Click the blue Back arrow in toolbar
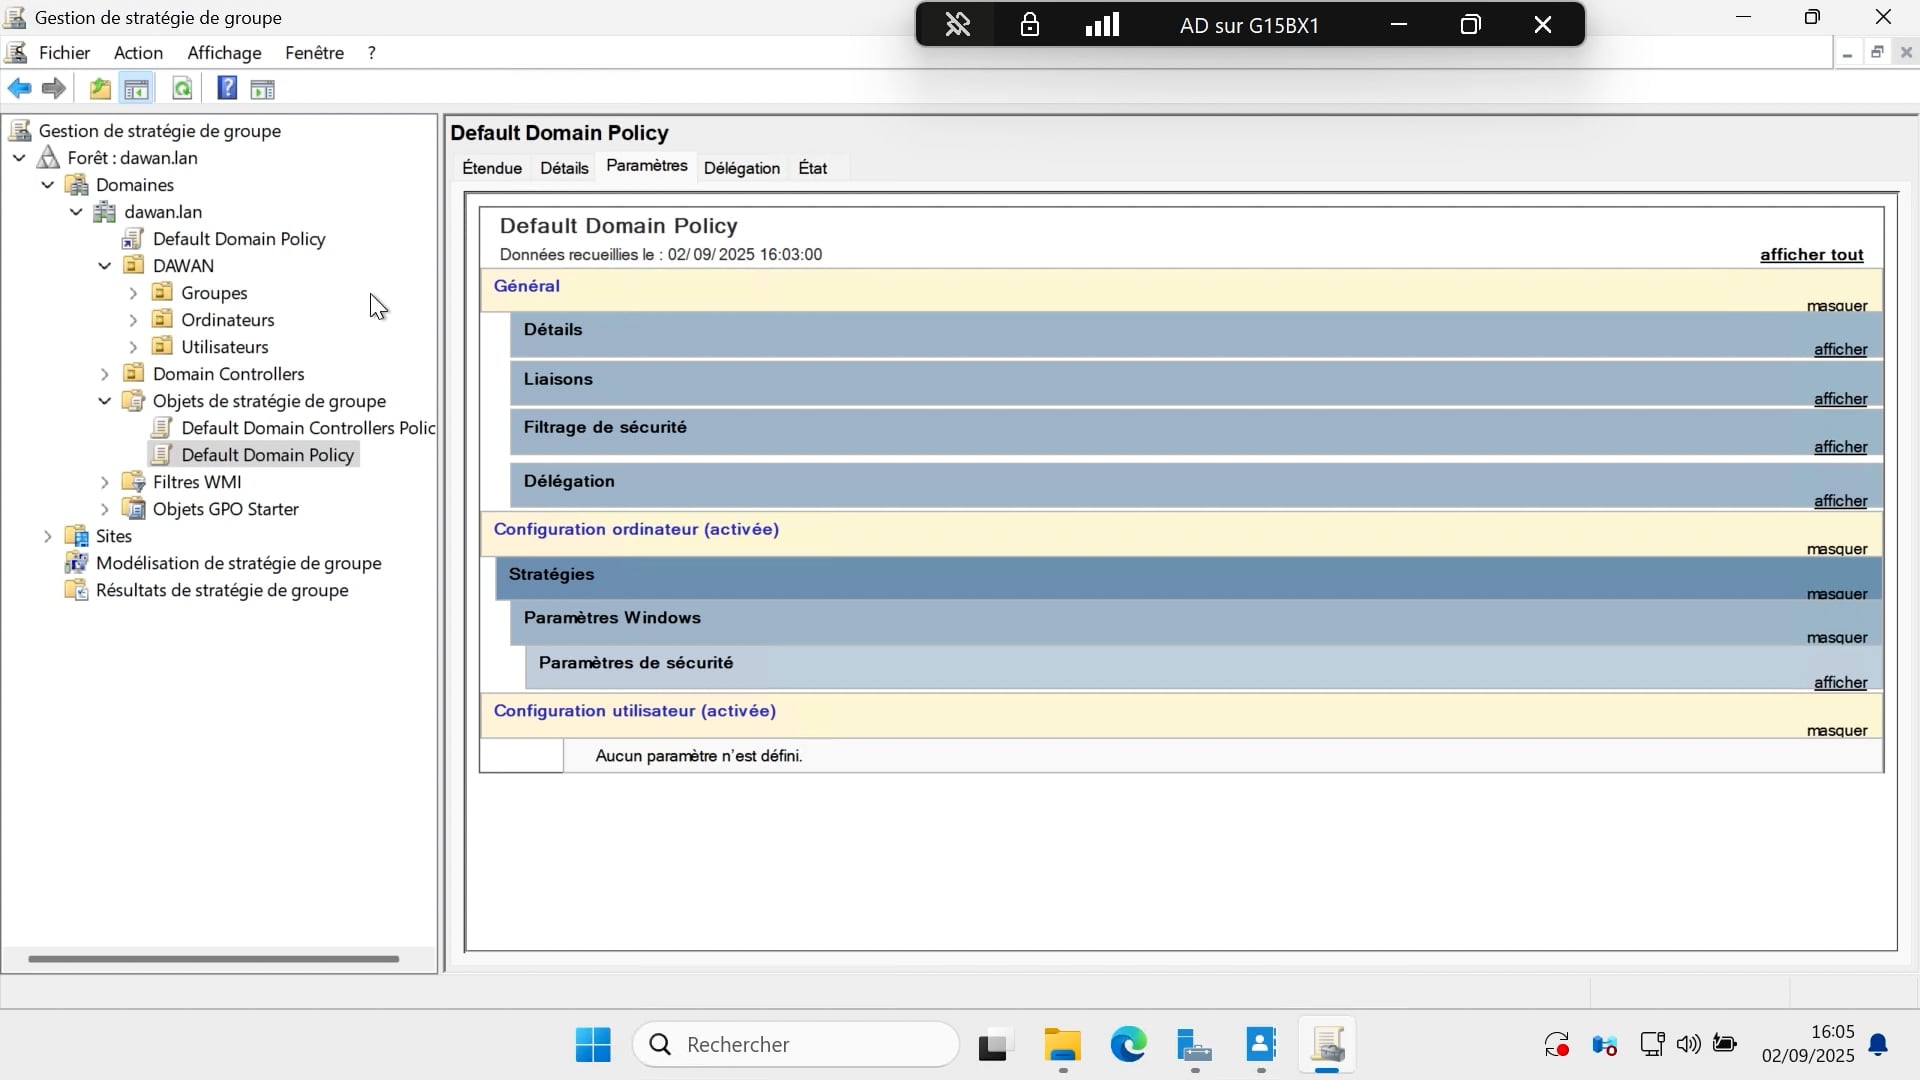 (19, 89)
